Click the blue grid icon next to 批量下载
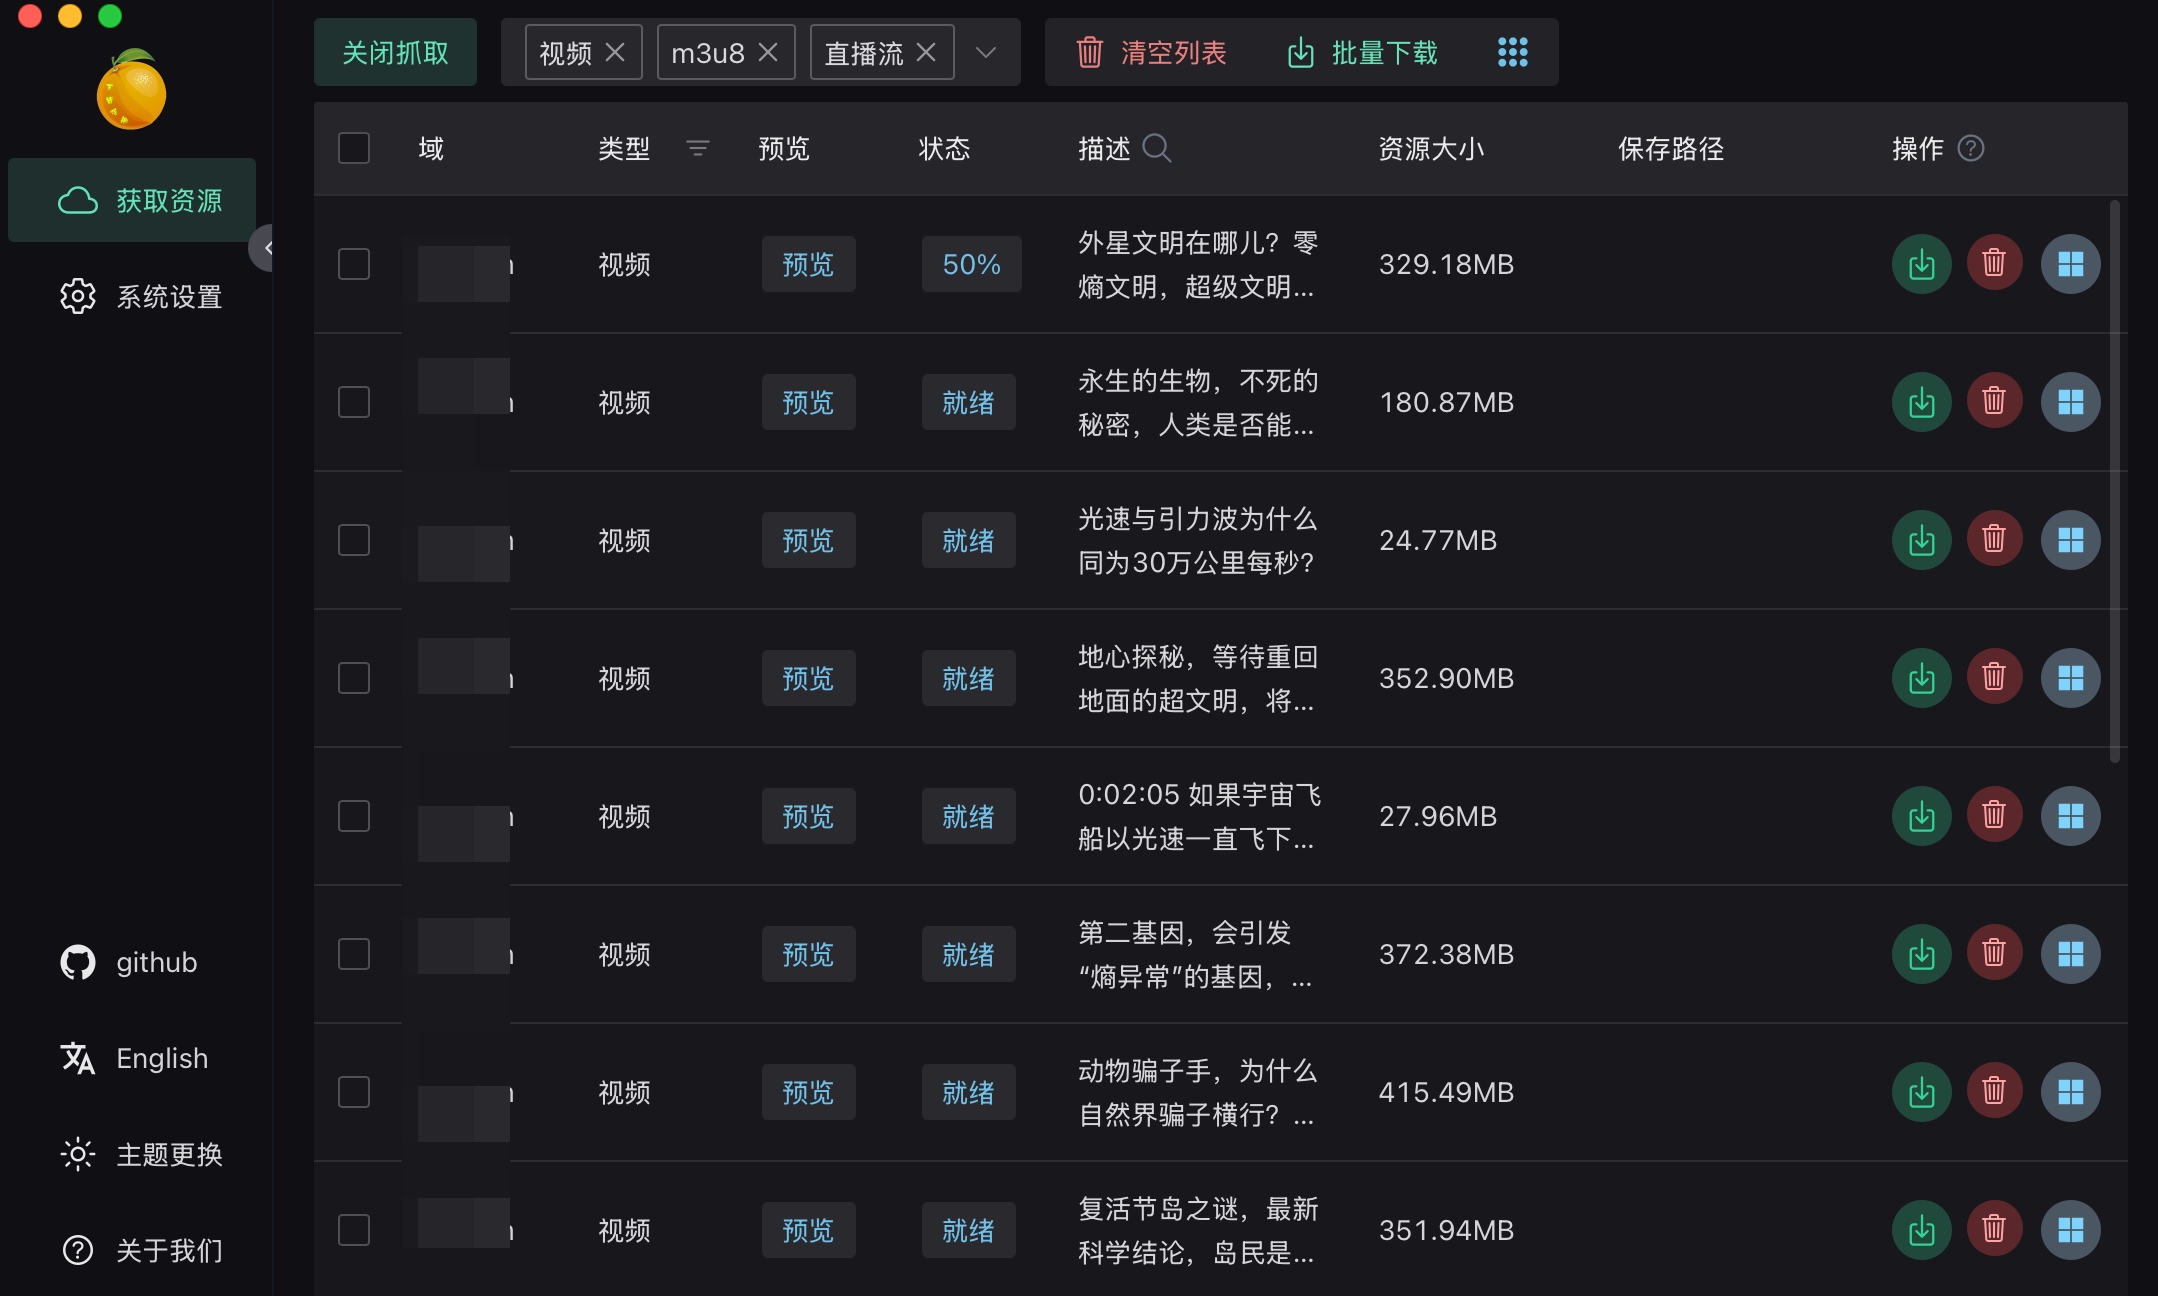 (1512, 52)
